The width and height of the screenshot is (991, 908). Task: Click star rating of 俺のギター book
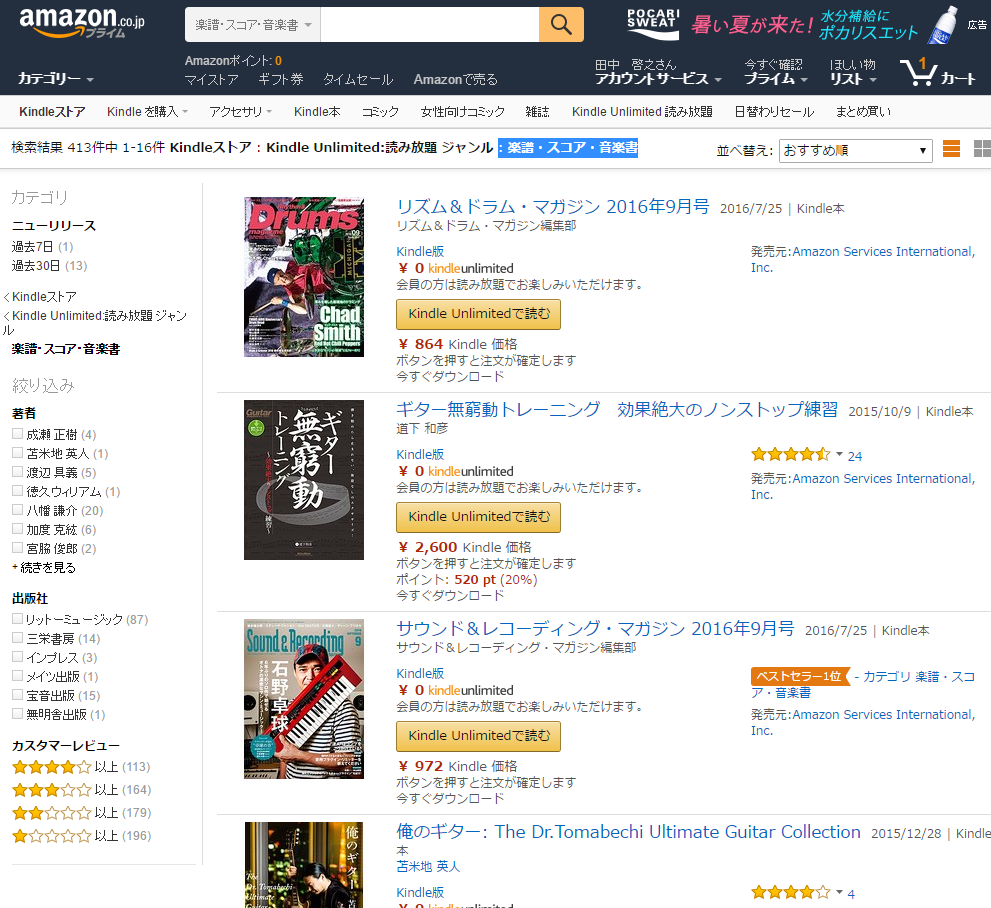(x=790, y=892)
